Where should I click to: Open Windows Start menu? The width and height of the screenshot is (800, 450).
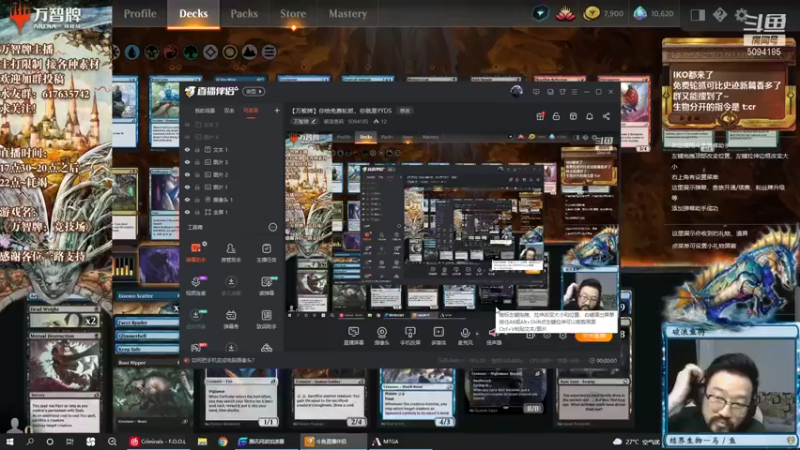[x=10, y=442]
